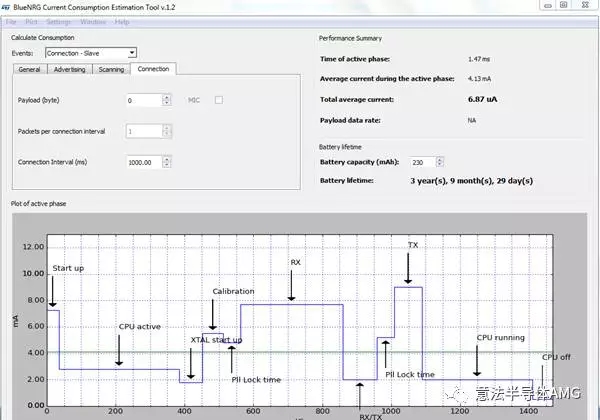
Task: Click the Payload data rate value NA
Action: coord(471,120)
